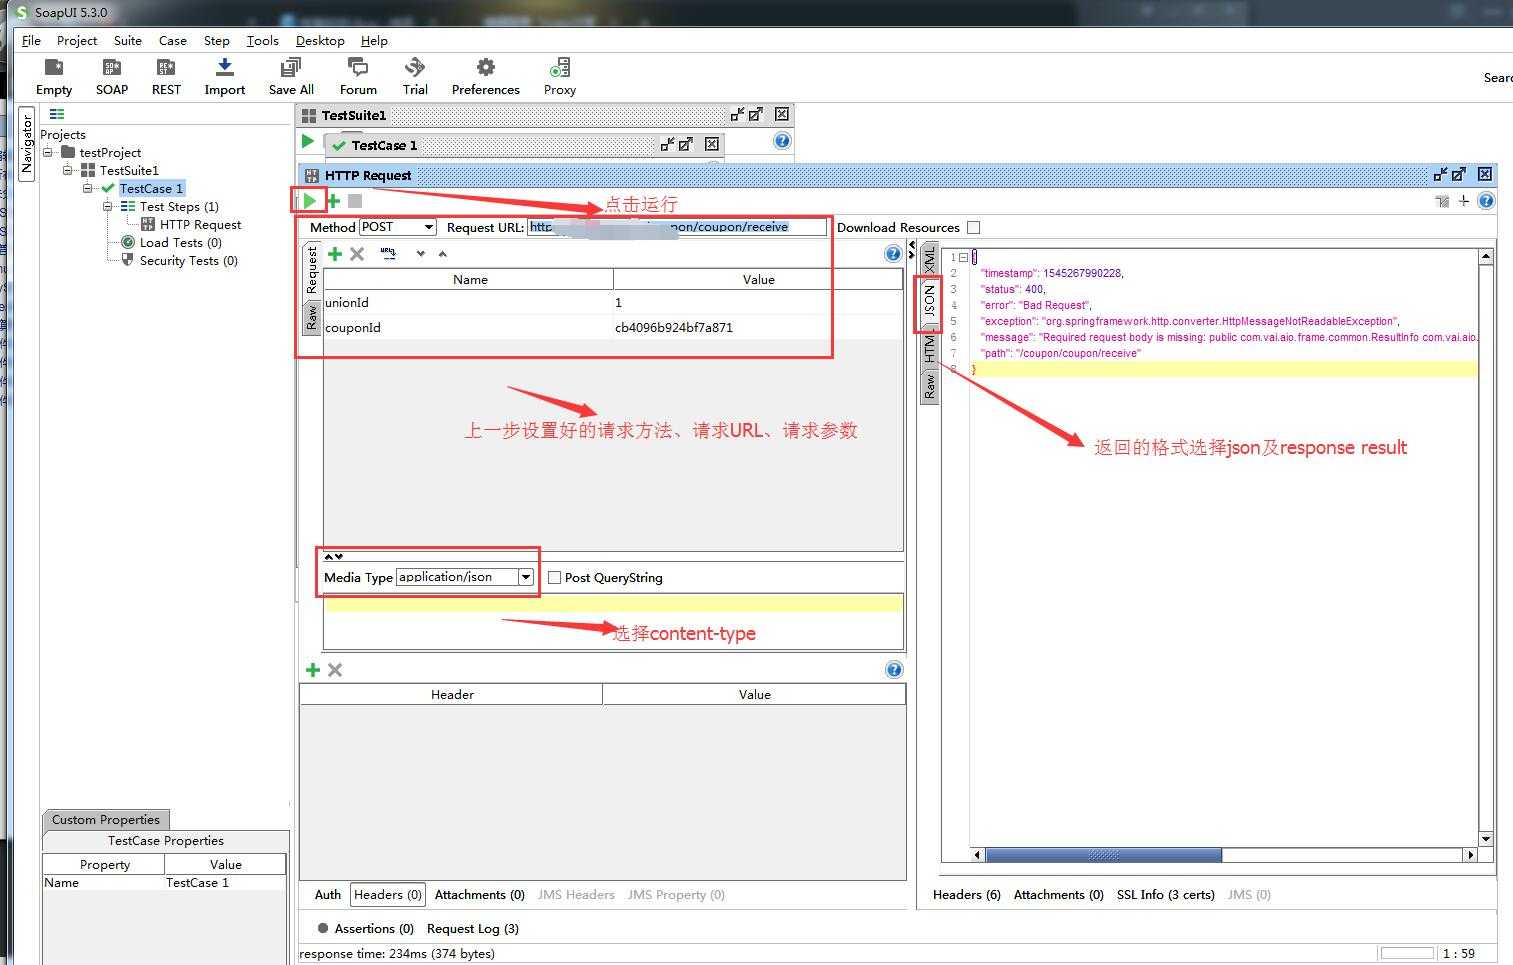Run the HTTP Request with green play
Screen dimensions: 1513x965
point(310,201)
